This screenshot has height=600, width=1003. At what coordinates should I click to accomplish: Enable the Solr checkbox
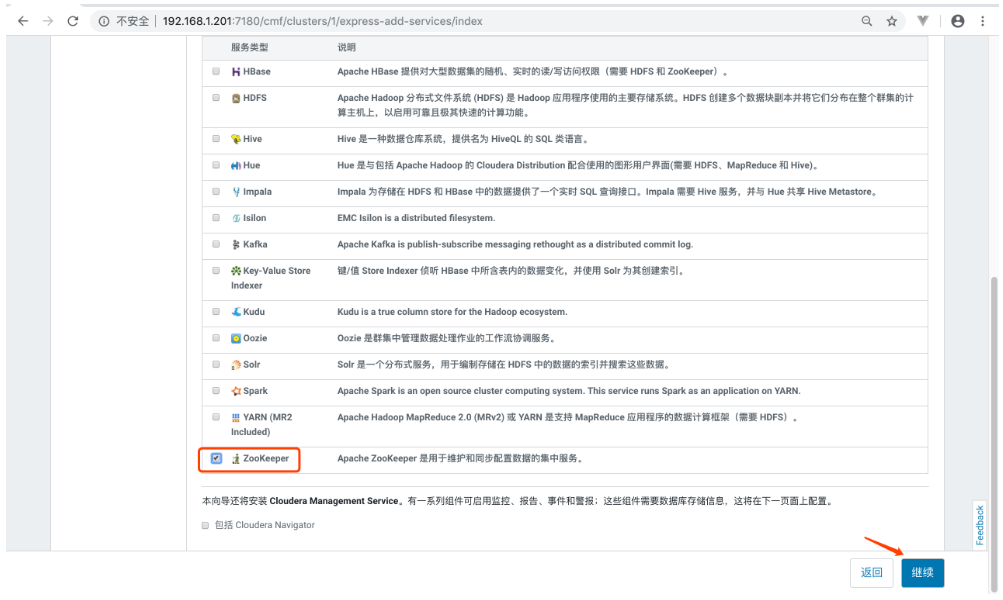(x=216, y=364)
